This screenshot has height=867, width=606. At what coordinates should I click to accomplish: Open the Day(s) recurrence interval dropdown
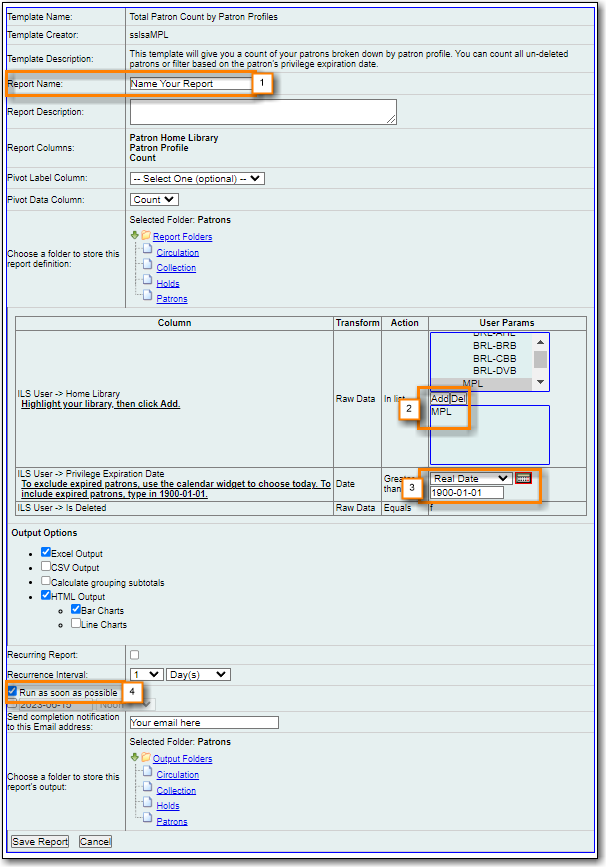pos(198,675)
